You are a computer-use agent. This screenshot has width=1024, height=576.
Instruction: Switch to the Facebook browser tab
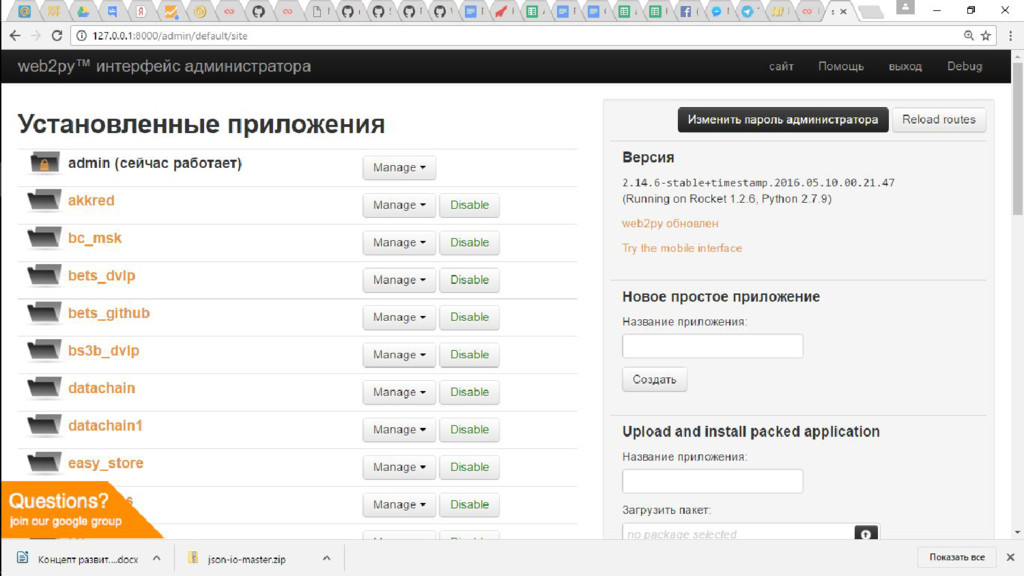coord(686,11)
